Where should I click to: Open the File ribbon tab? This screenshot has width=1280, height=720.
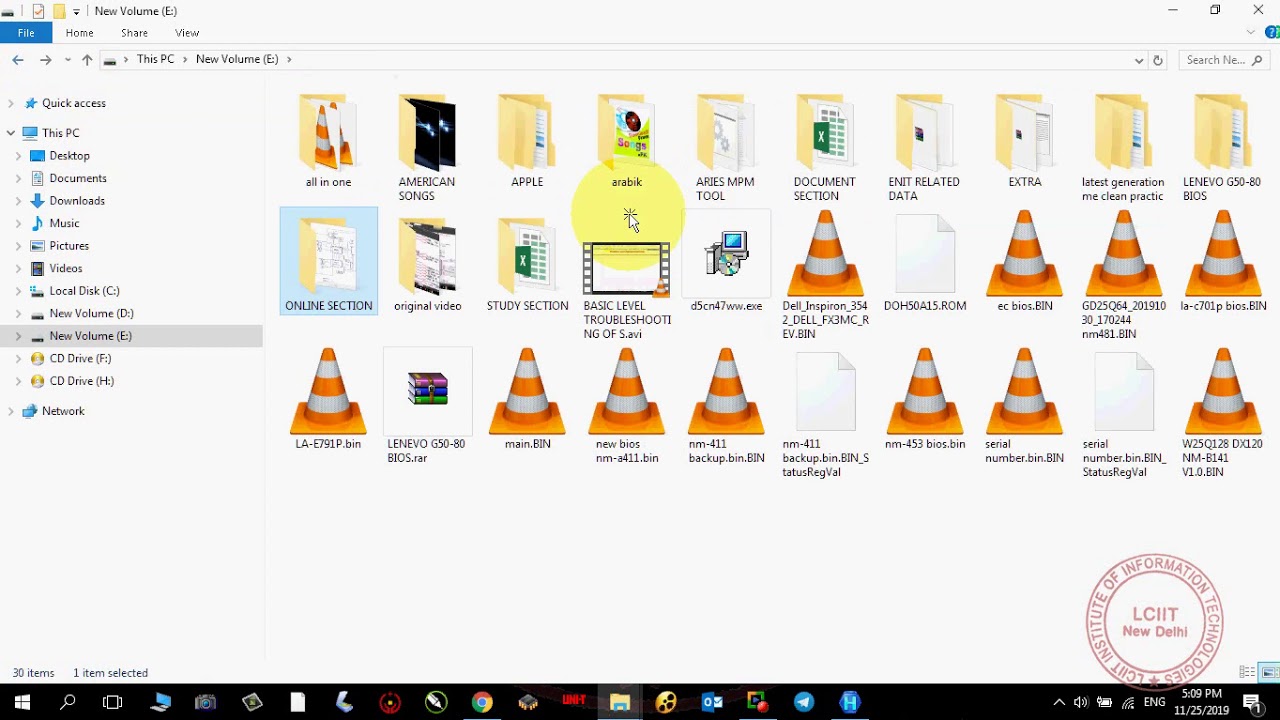coord(26,33)
